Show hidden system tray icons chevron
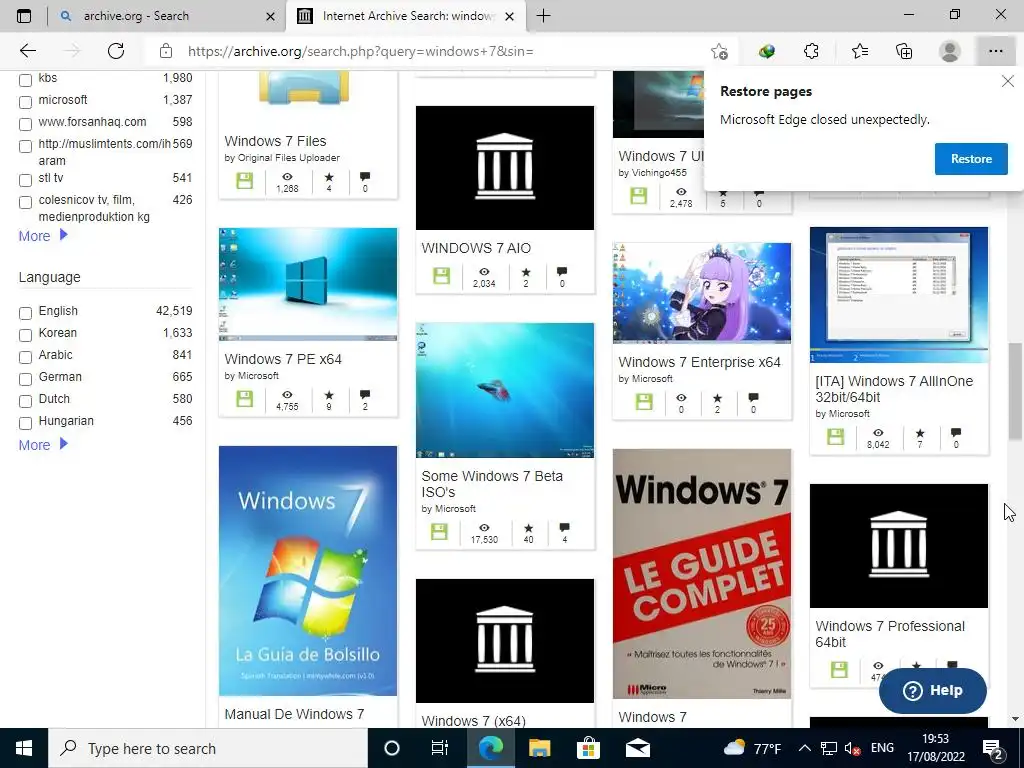Viewport: 1024px width, 768px height. pyautogui.click(x=805, y=748)
